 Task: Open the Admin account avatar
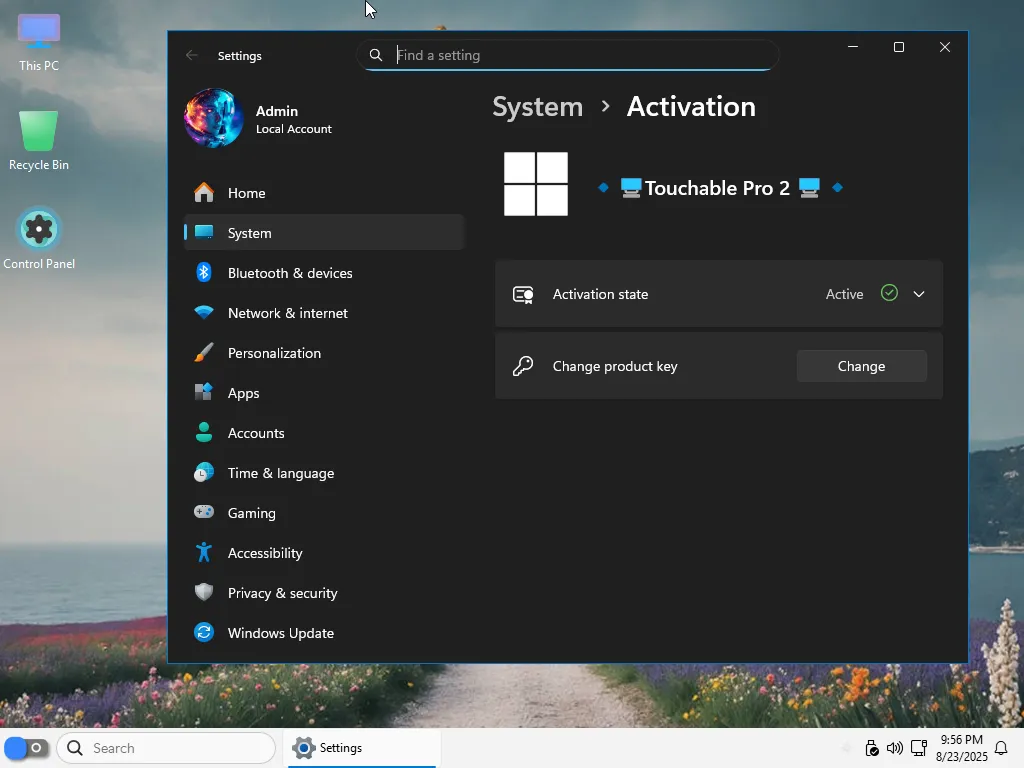click(x=214, y=118)
